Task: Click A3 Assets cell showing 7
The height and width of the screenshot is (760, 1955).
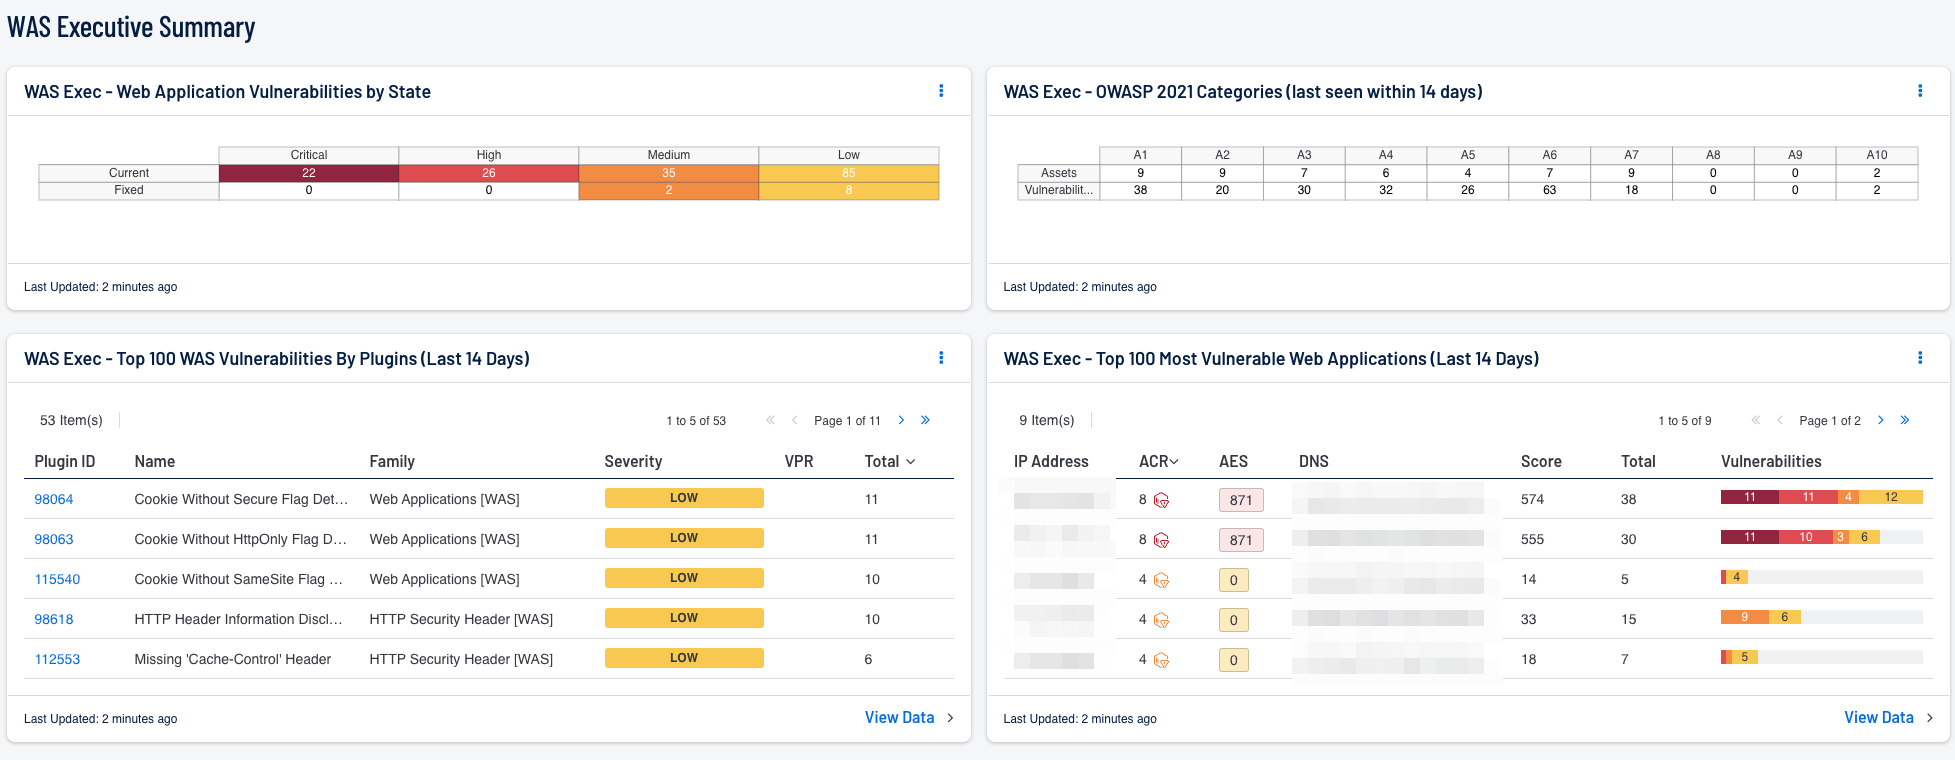Action: (1304, 173)
